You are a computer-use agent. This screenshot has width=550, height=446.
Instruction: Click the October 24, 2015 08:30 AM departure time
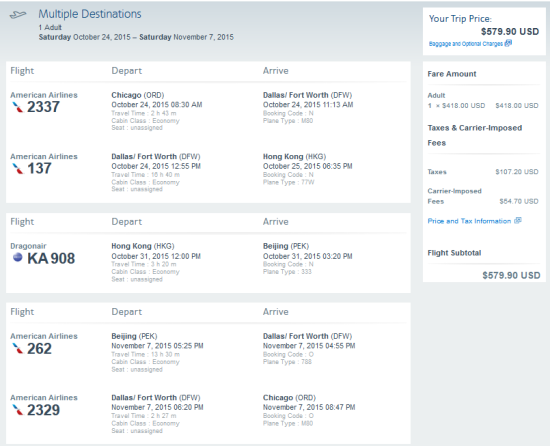click(157, 104)
